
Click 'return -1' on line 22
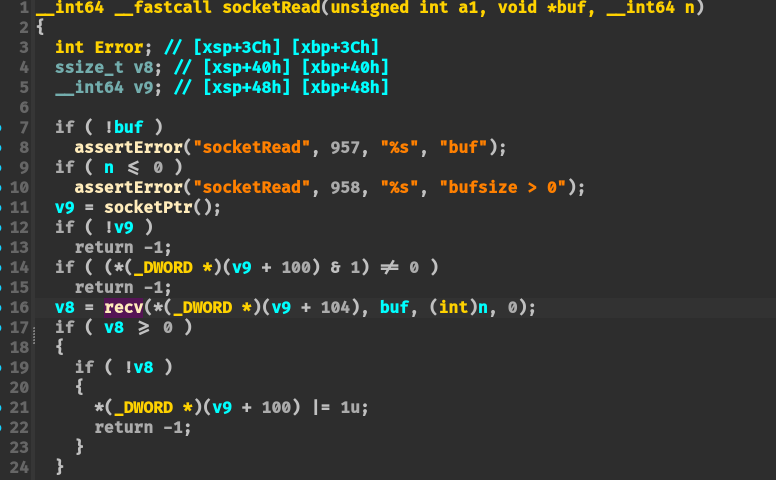coord(139,427)
